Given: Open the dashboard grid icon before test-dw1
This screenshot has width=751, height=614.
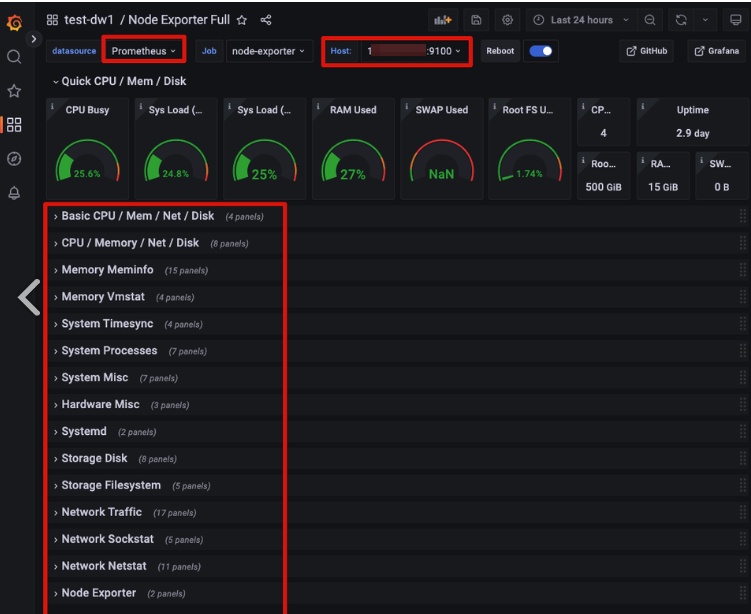Looking at the screenshot, I should [x=52, y=20].
